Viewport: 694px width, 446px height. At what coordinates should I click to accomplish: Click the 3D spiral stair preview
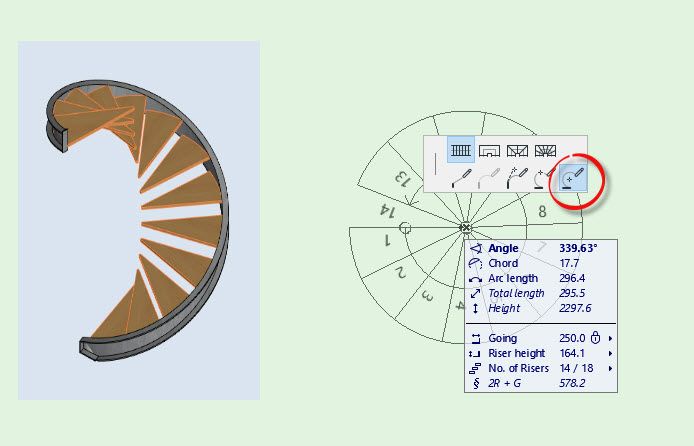click(x=139, y=220)
